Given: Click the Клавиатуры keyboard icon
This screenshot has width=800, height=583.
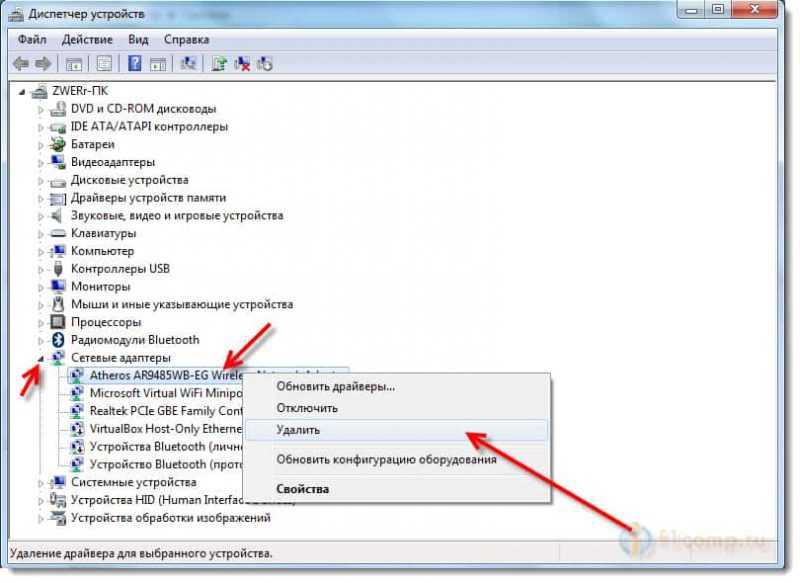Looking at the screenshot, I should pyautogui.click(x=58, y=233).
